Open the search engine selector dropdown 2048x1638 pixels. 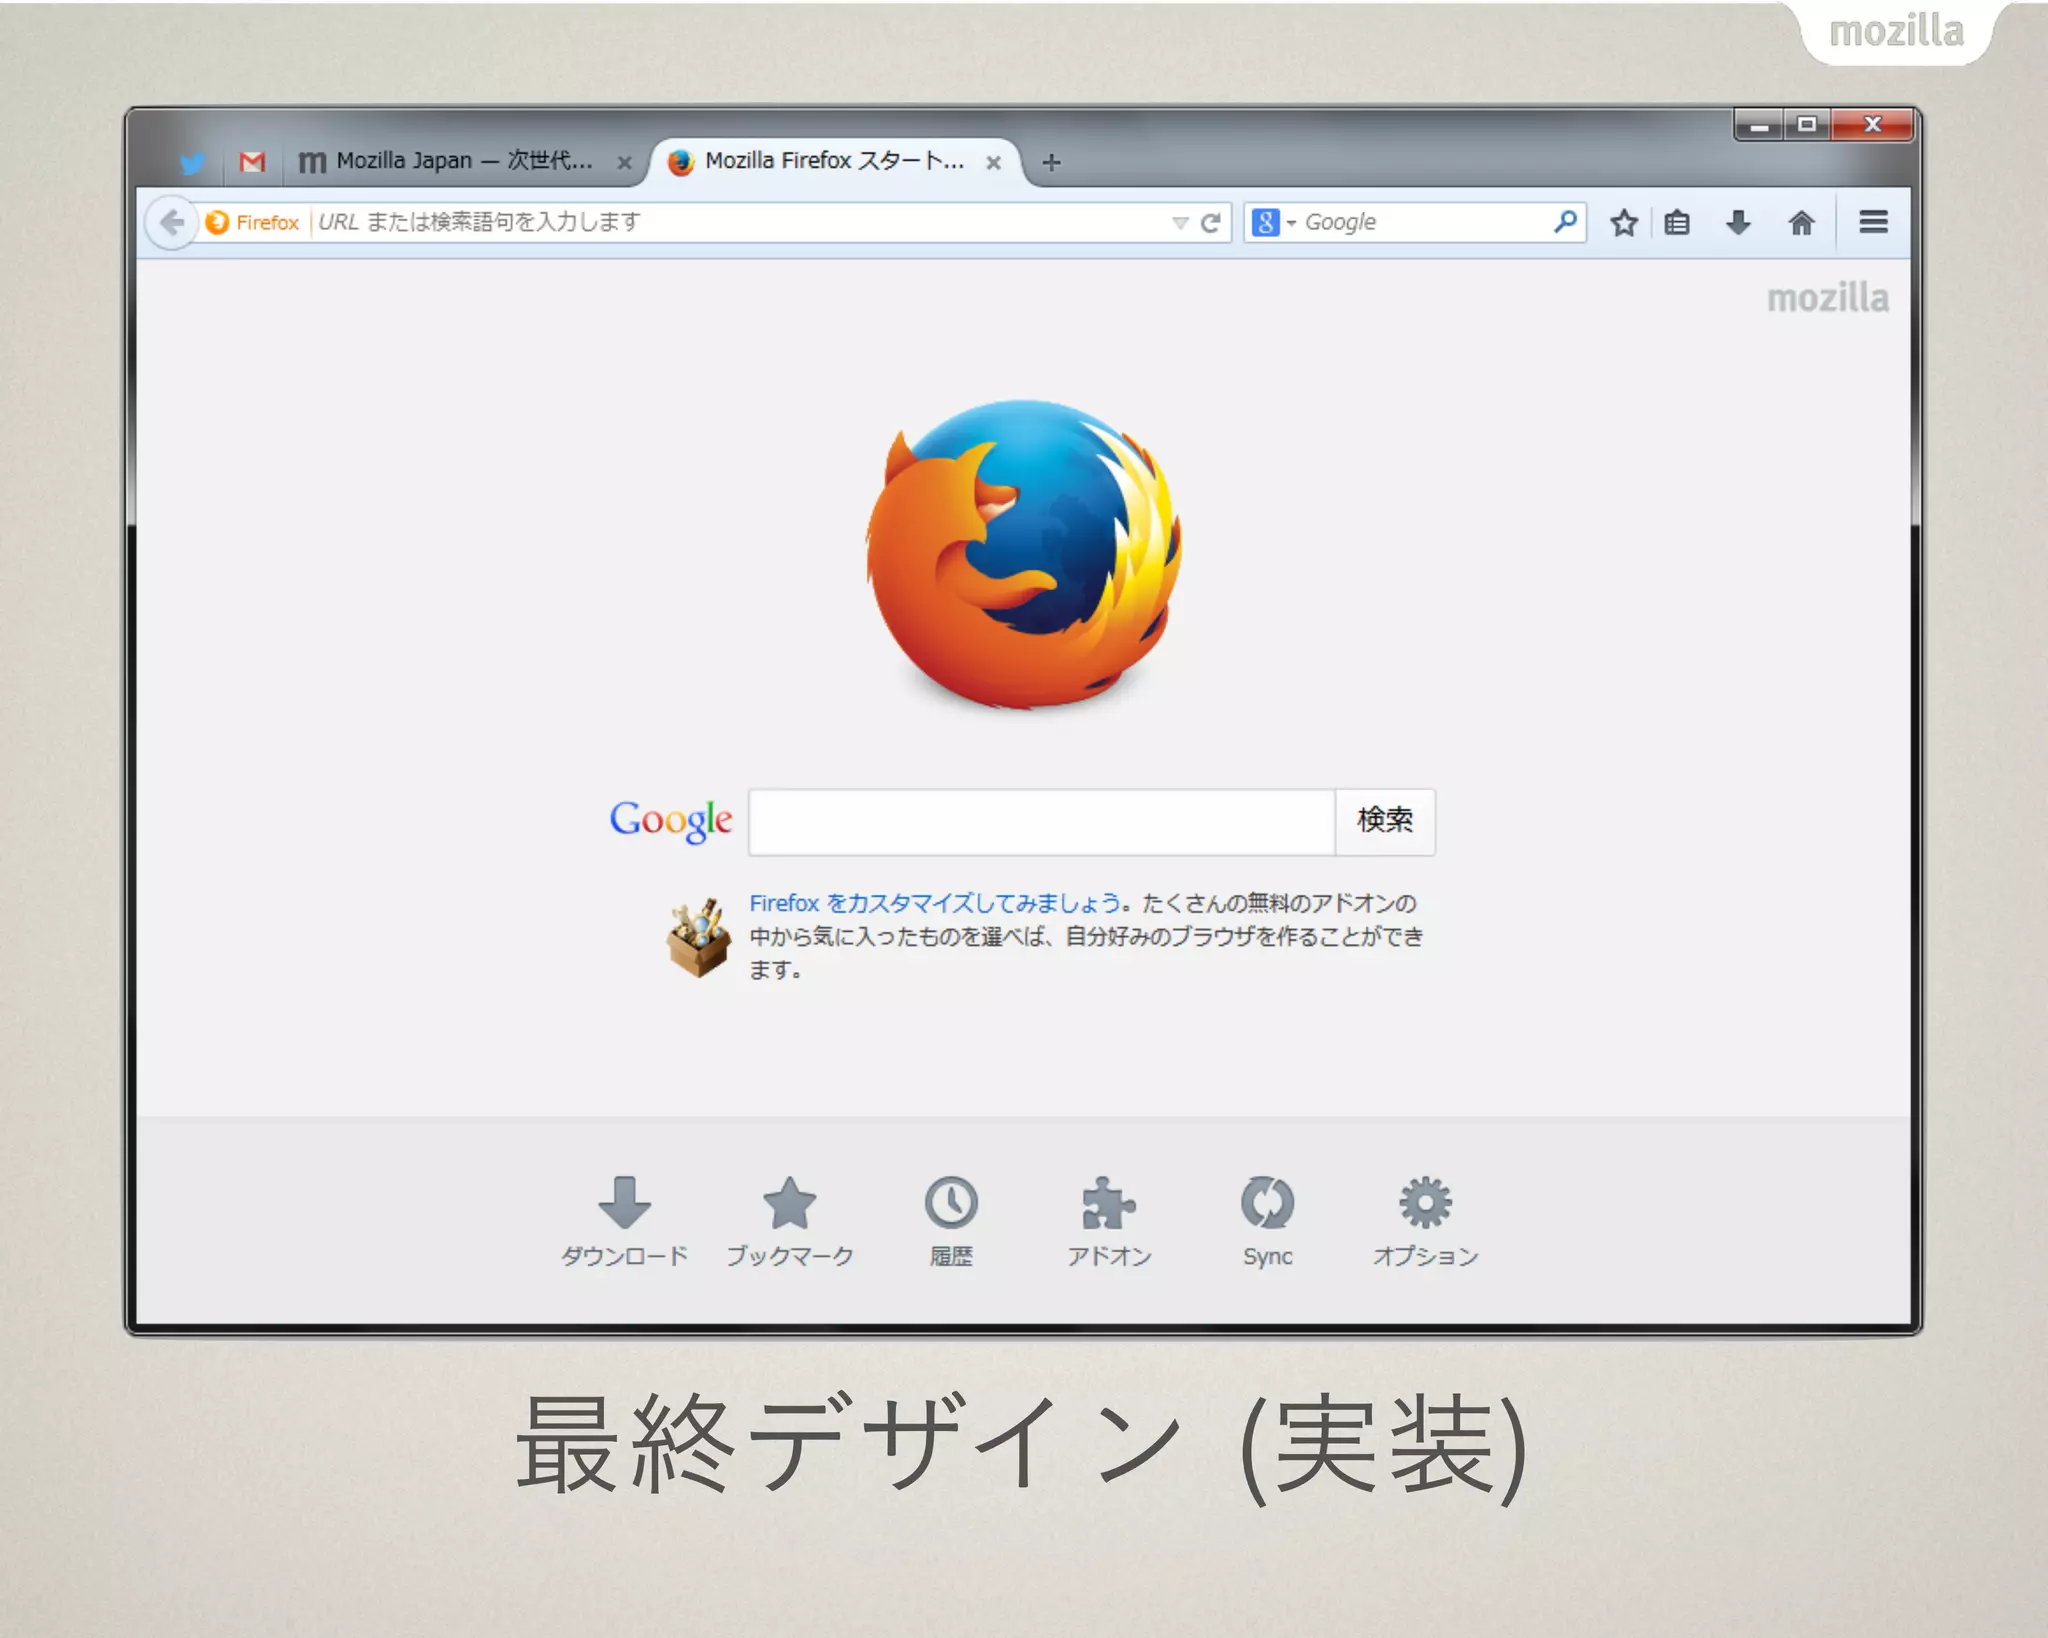click(x=1274, y=222)
